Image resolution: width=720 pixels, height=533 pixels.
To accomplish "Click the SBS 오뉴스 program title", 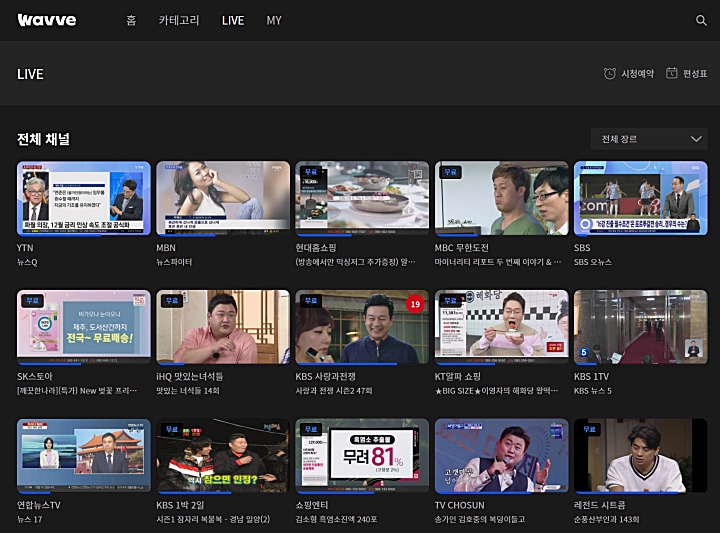I will click(593, 262).
